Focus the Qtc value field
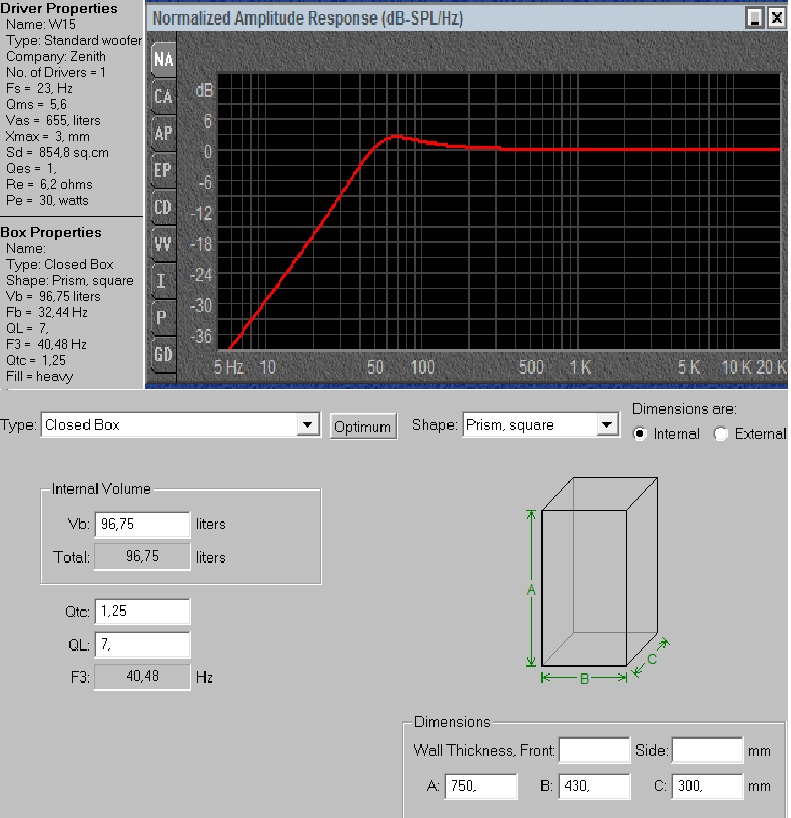Viewport: 791px width, 818px height. (142, 611)
